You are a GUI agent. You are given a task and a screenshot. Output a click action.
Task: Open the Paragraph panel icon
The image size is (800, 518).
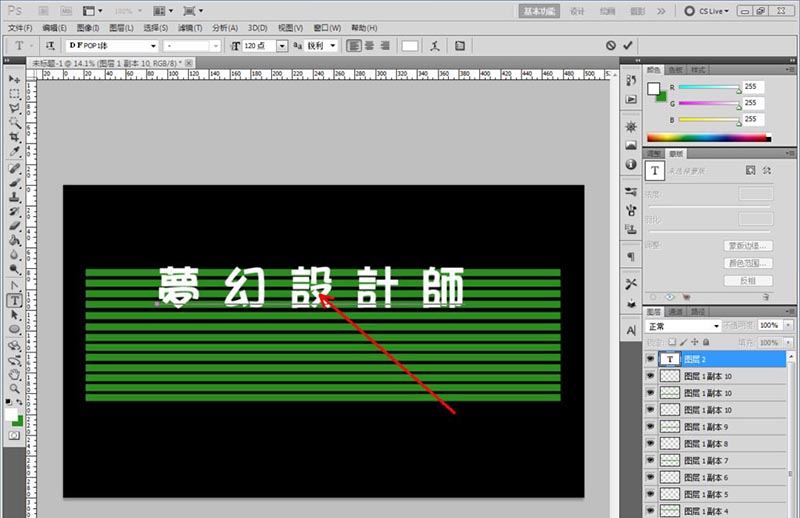click(x=631, y=257)
